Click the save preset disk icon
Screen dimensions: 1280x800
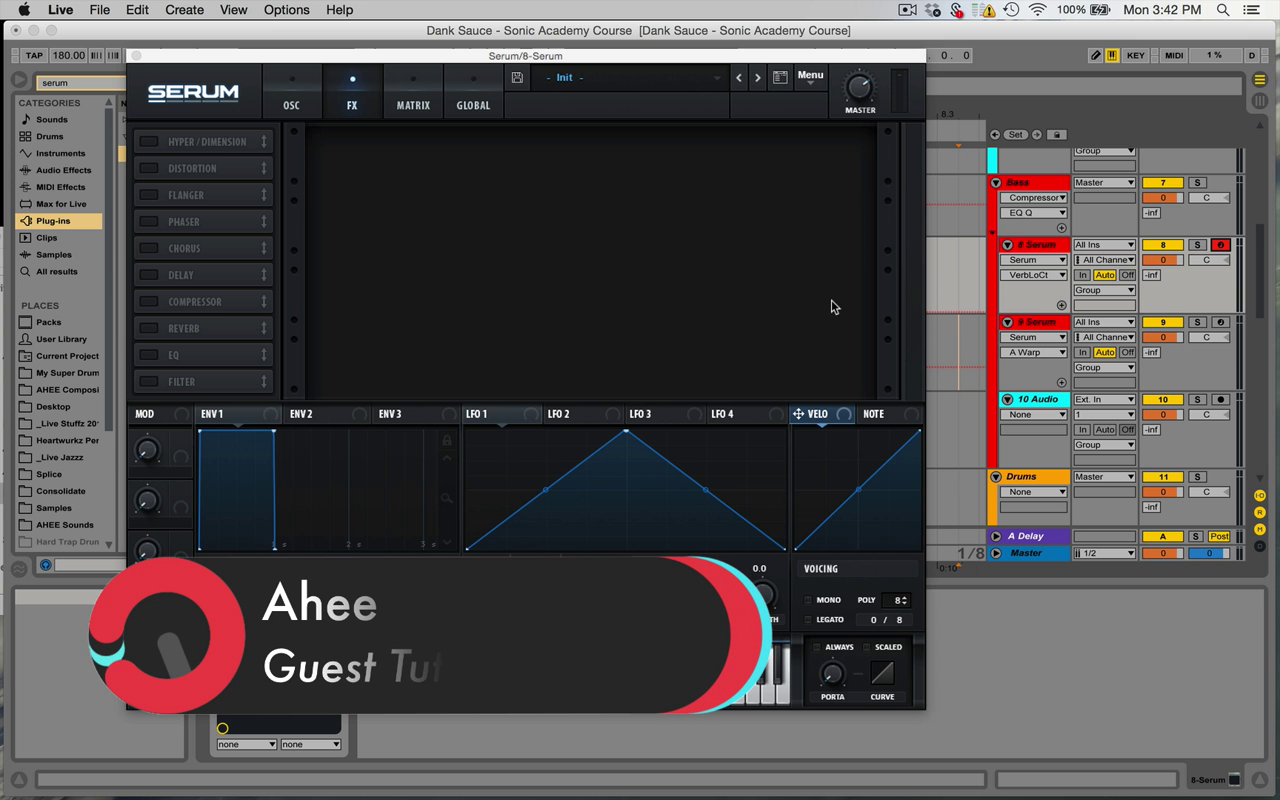517,78
